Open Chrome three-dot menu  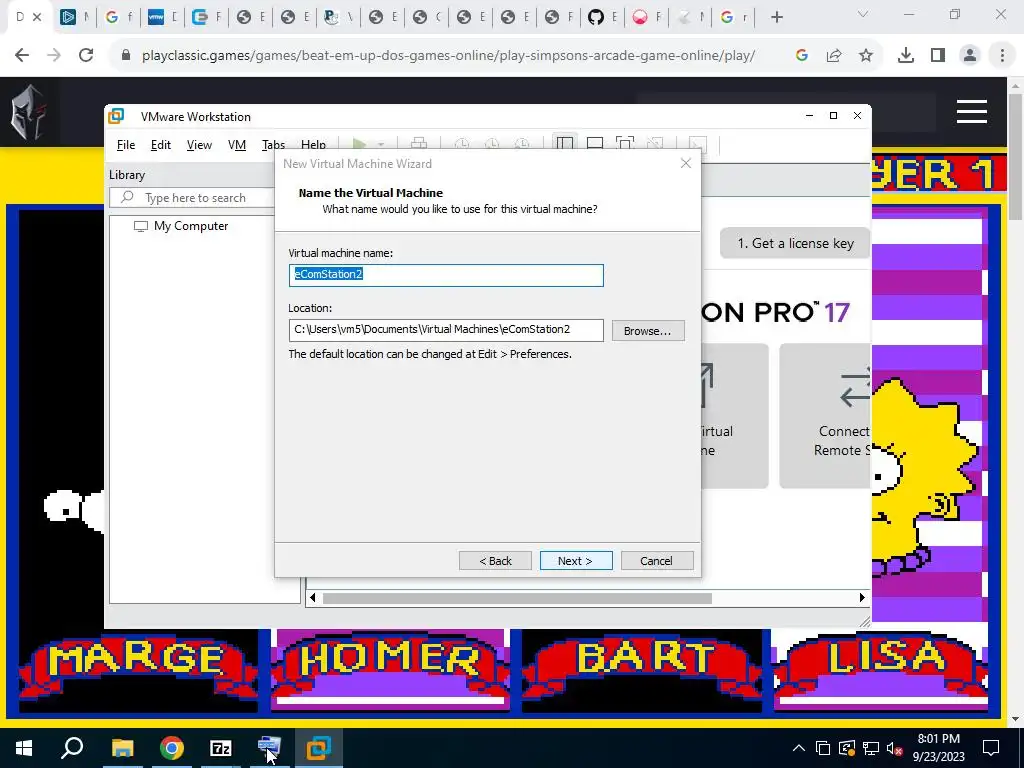click(x=1002, y=56)
